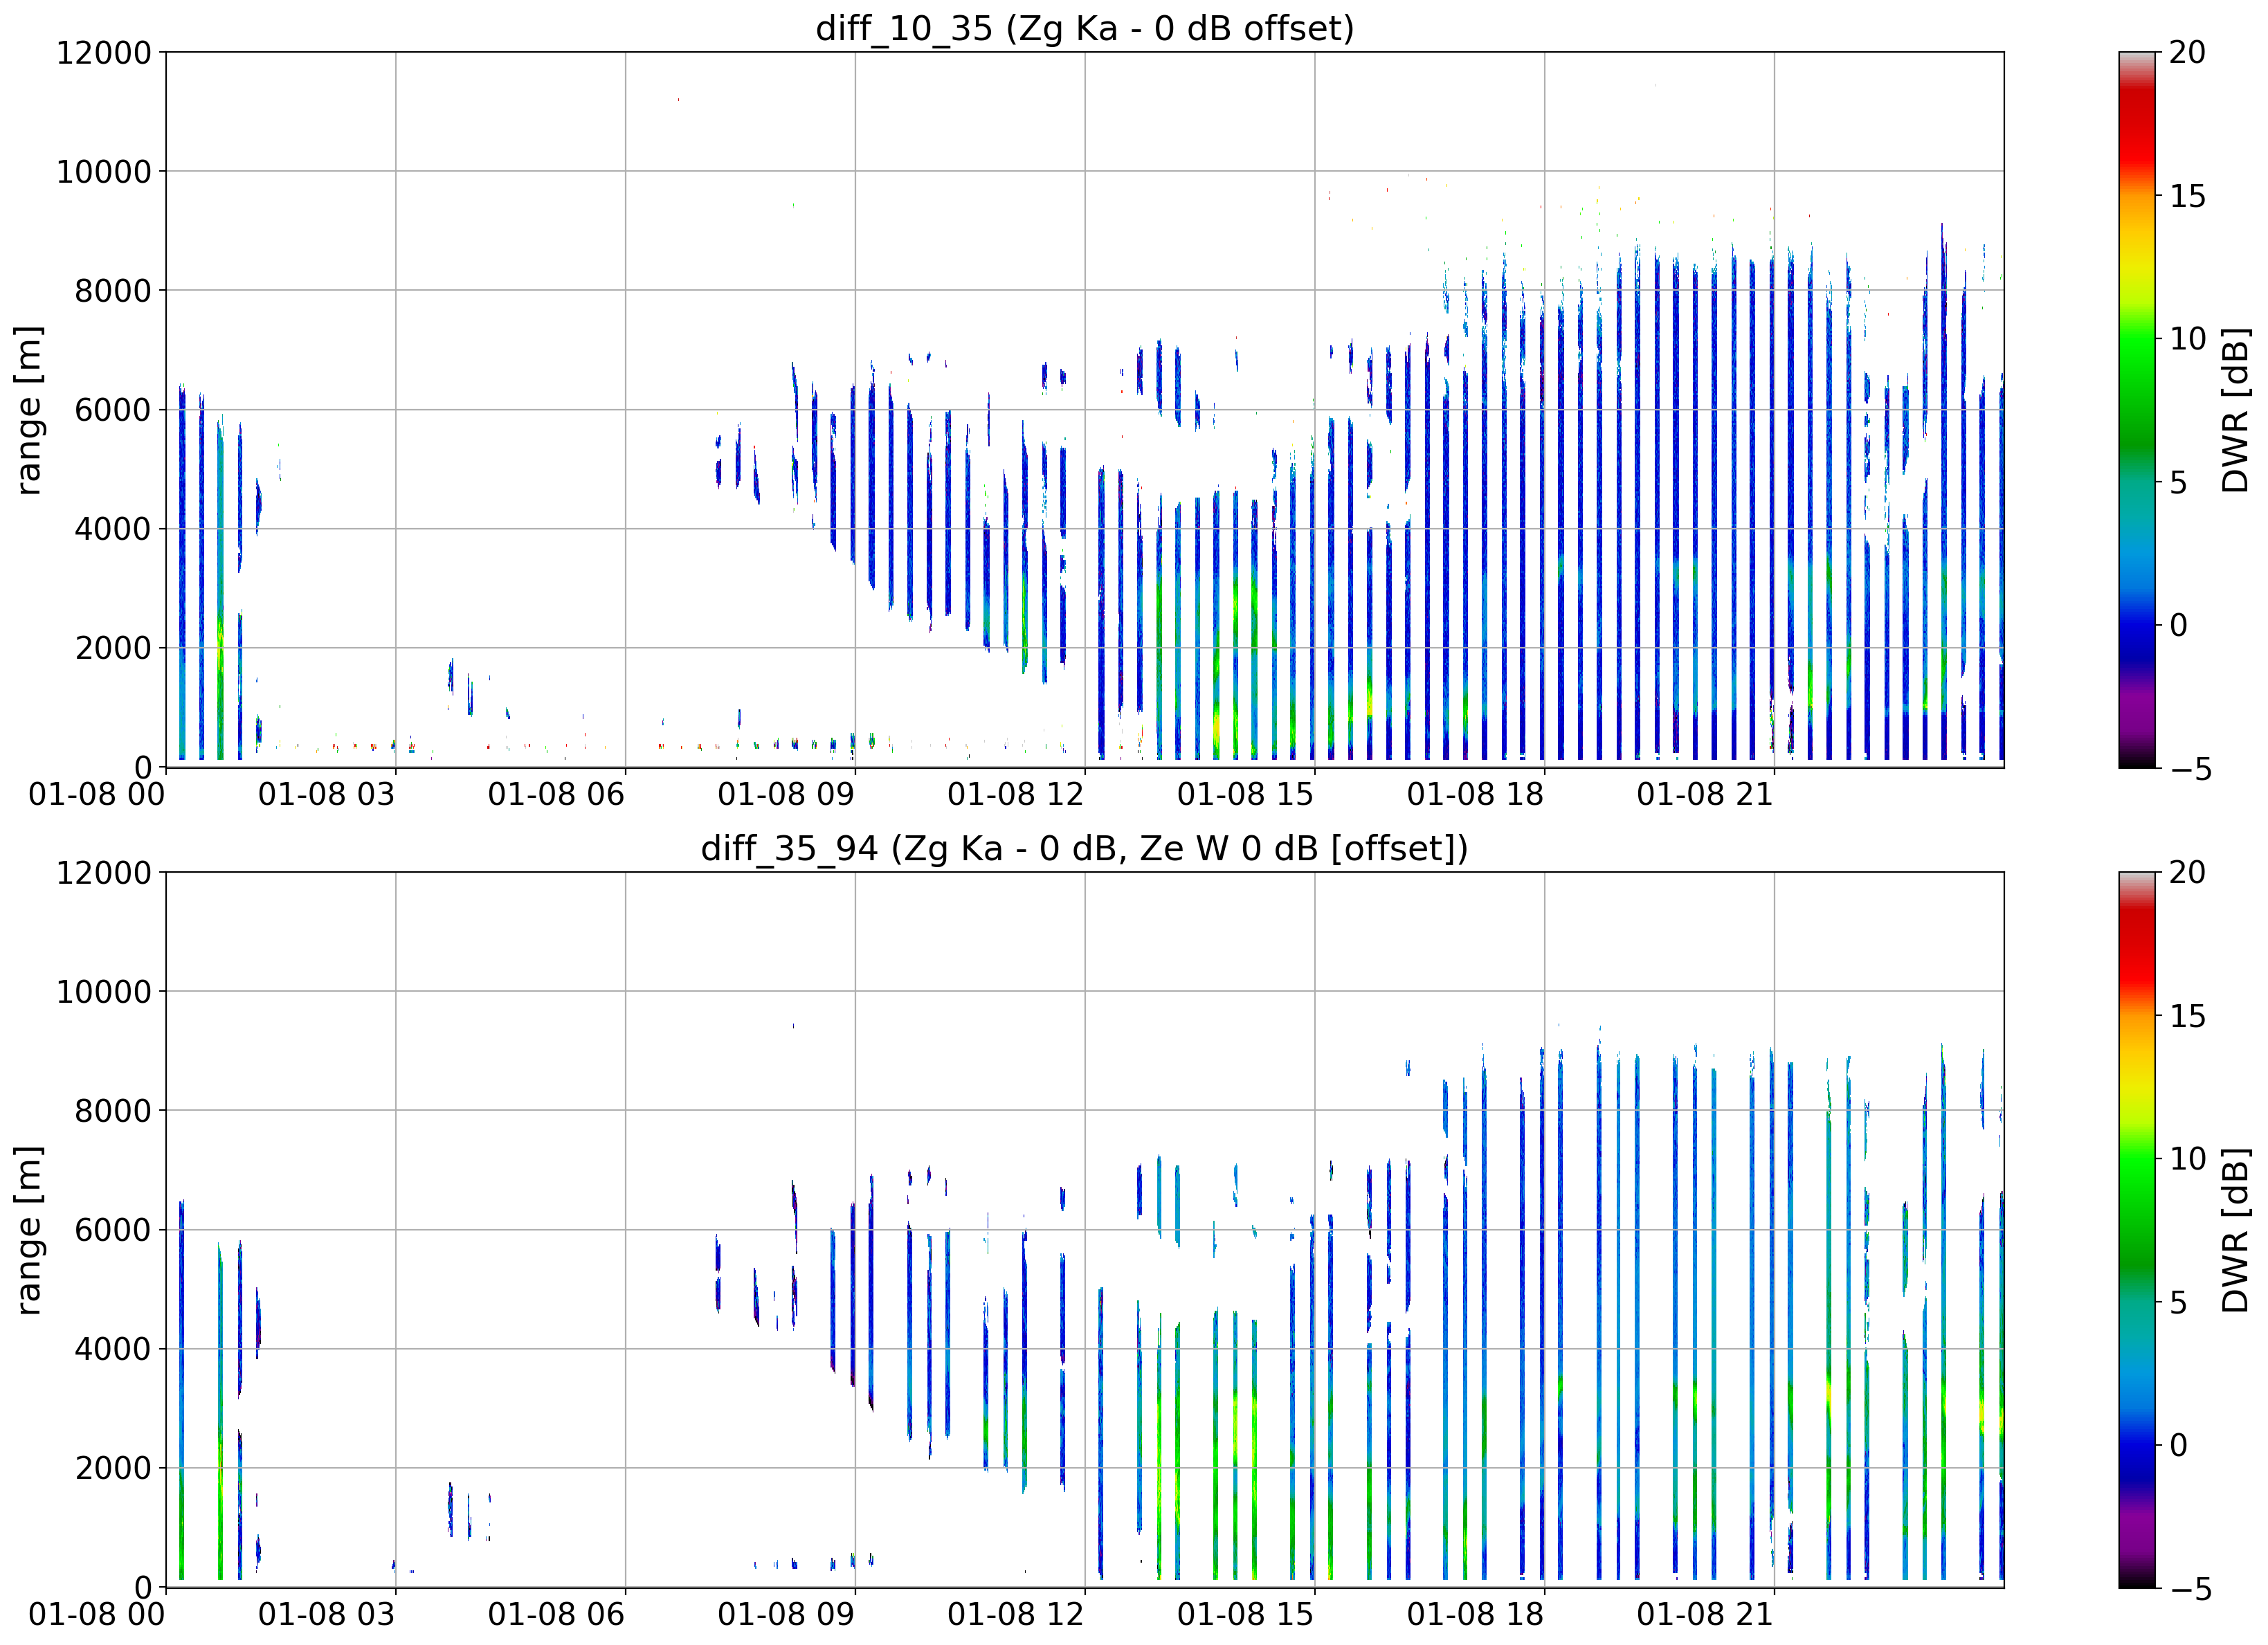Click the '6000' y-tick of the diff_35_94 plot
The width and height of the screenshot is (2268, 1645).
(x=113, y=1230)
